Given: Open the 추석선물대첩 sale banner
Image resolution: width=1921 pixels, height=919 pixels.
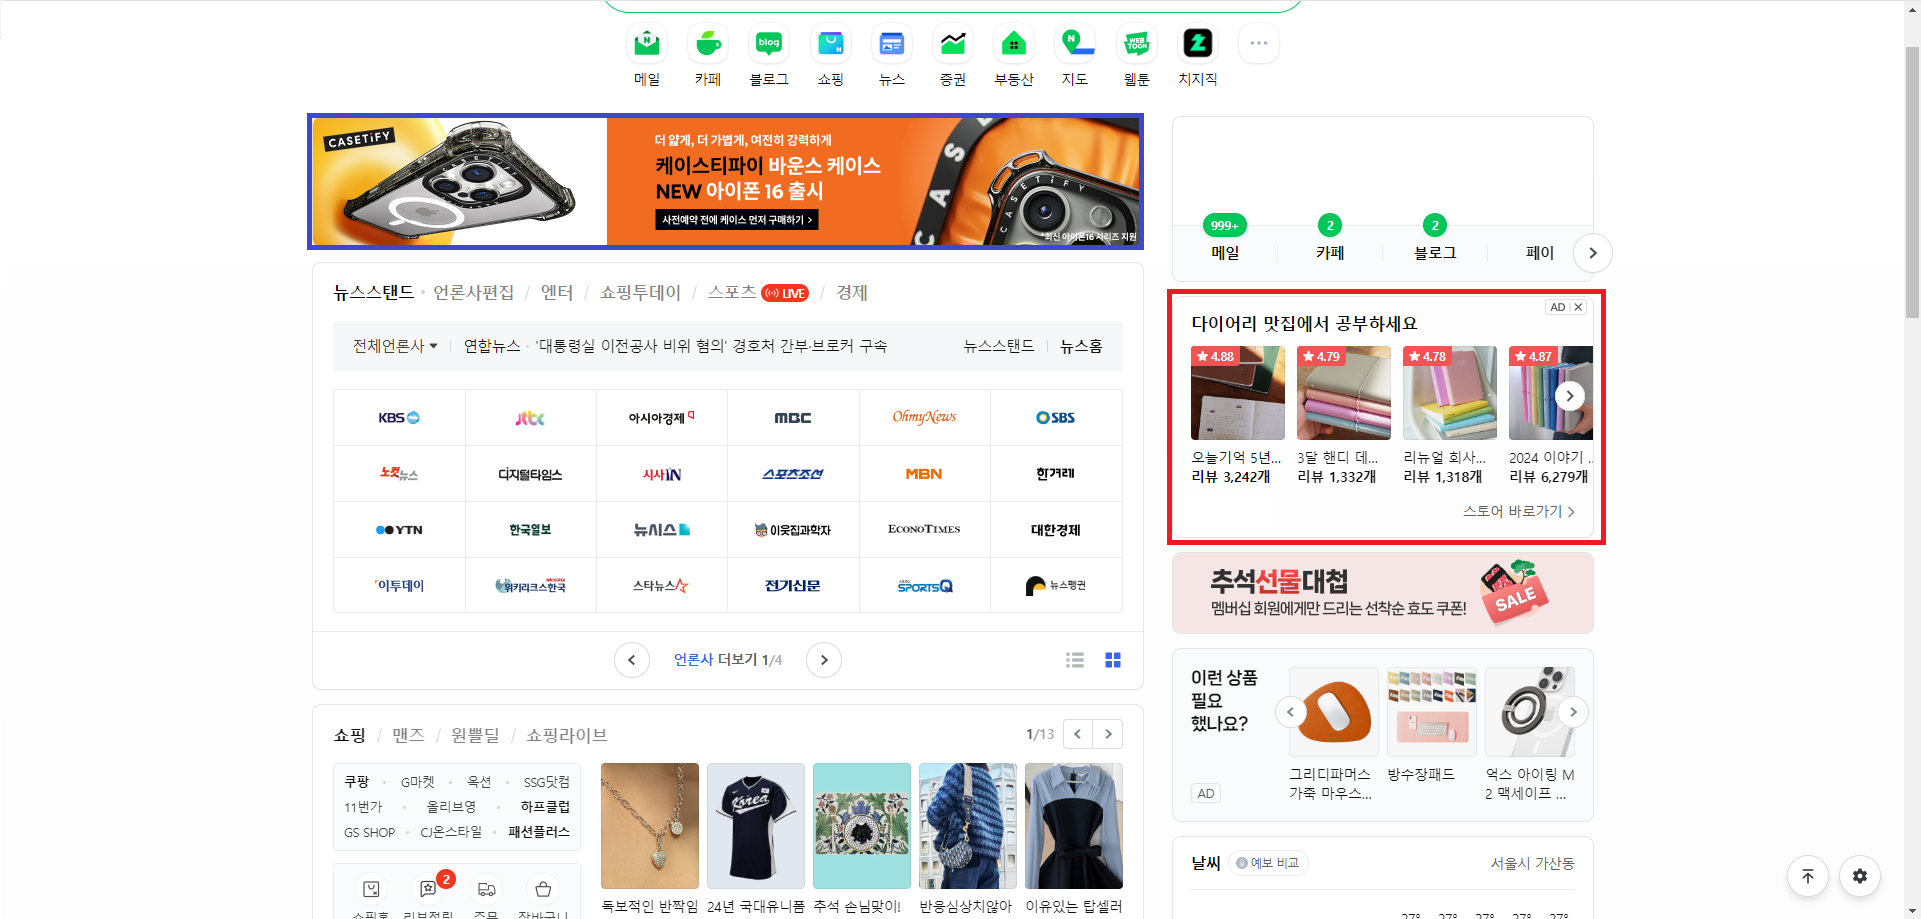Looking at the screenshot, I should tap(1382, 593).
